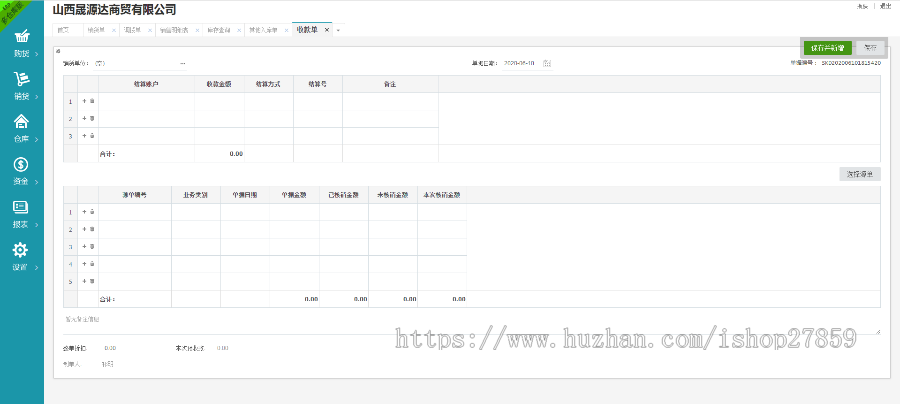
Task: Add a row after row 2 in 结算账户 table
Action: point(84,118)
